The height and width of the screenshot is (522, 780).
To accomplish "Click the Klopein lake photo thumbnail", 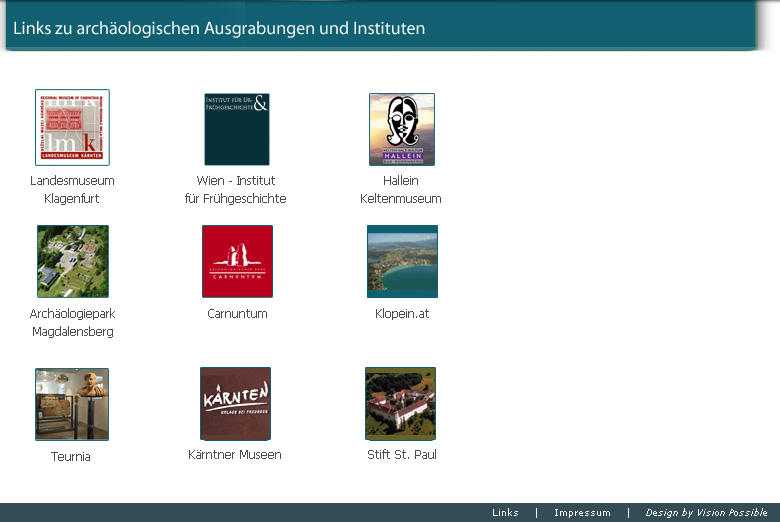I will pos(402,261).
